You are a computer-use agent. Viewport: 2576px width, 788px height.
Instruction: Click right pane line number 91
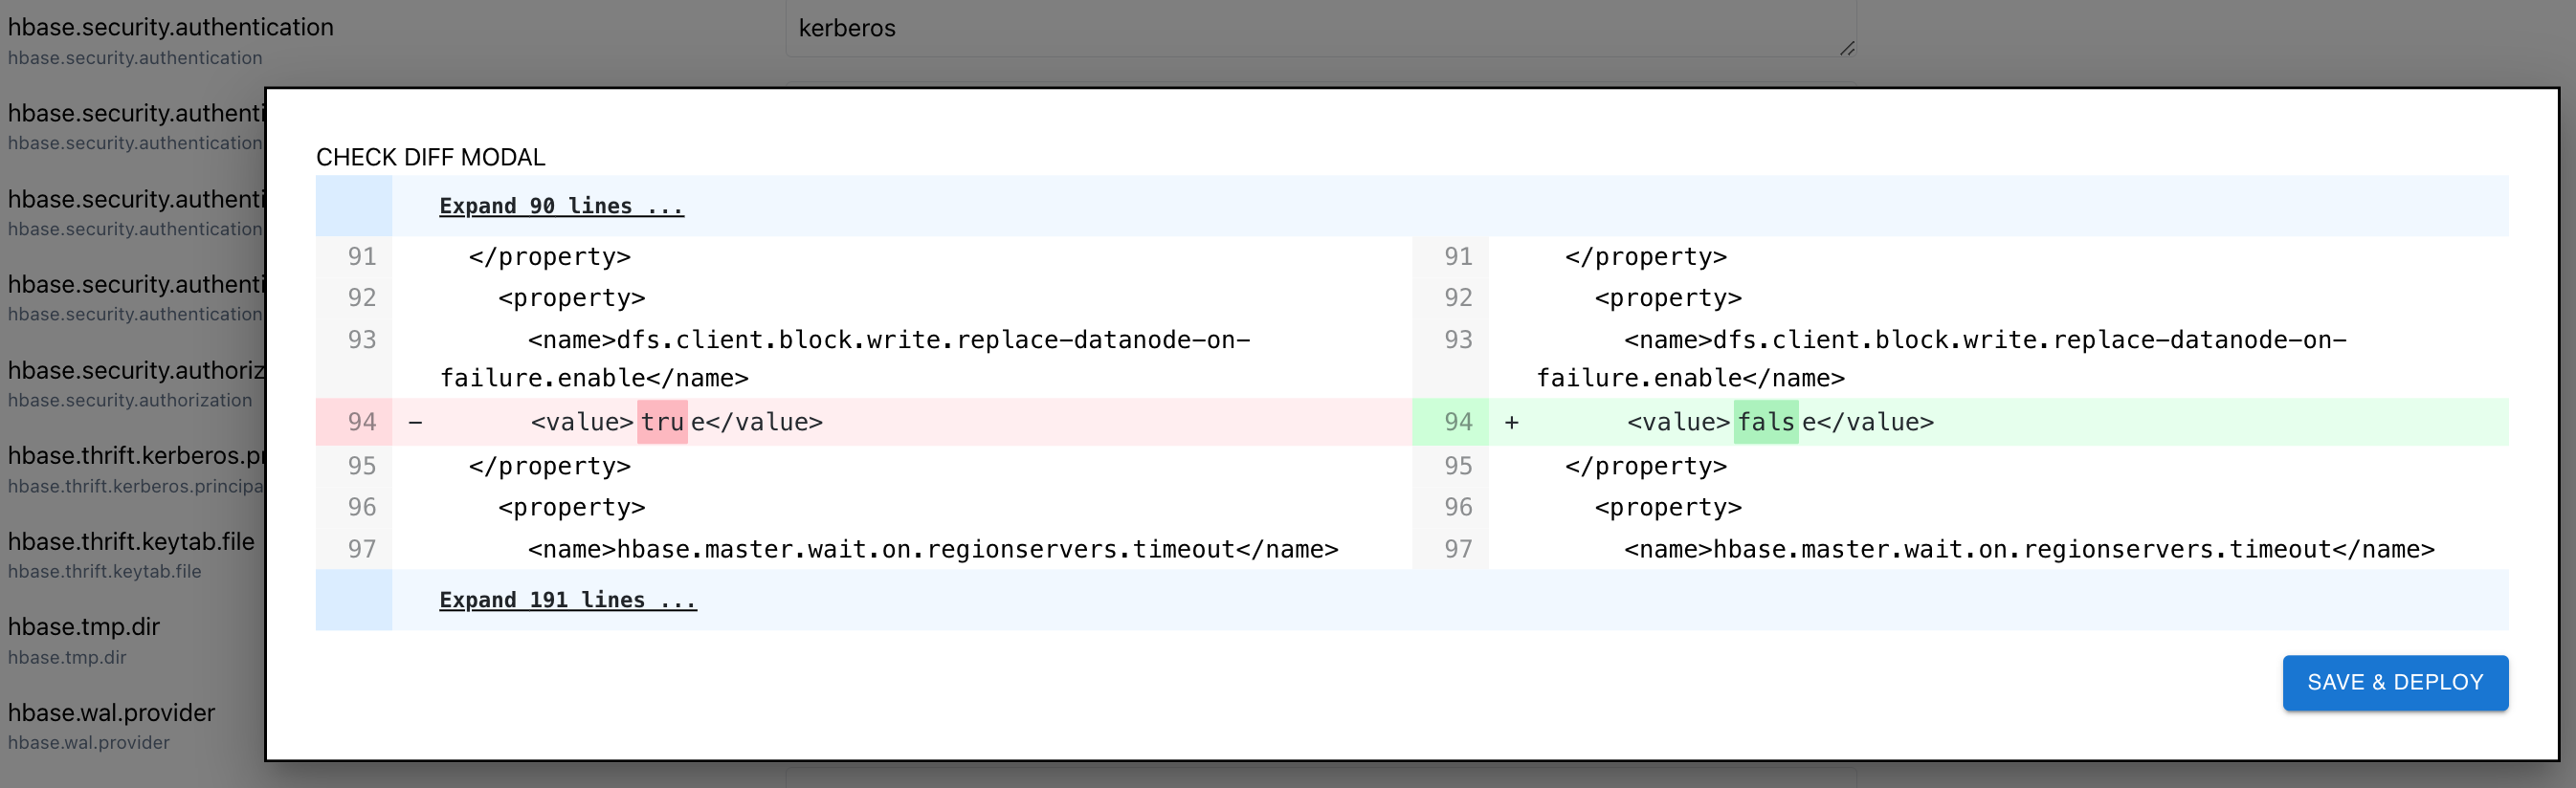(1457, 257)
